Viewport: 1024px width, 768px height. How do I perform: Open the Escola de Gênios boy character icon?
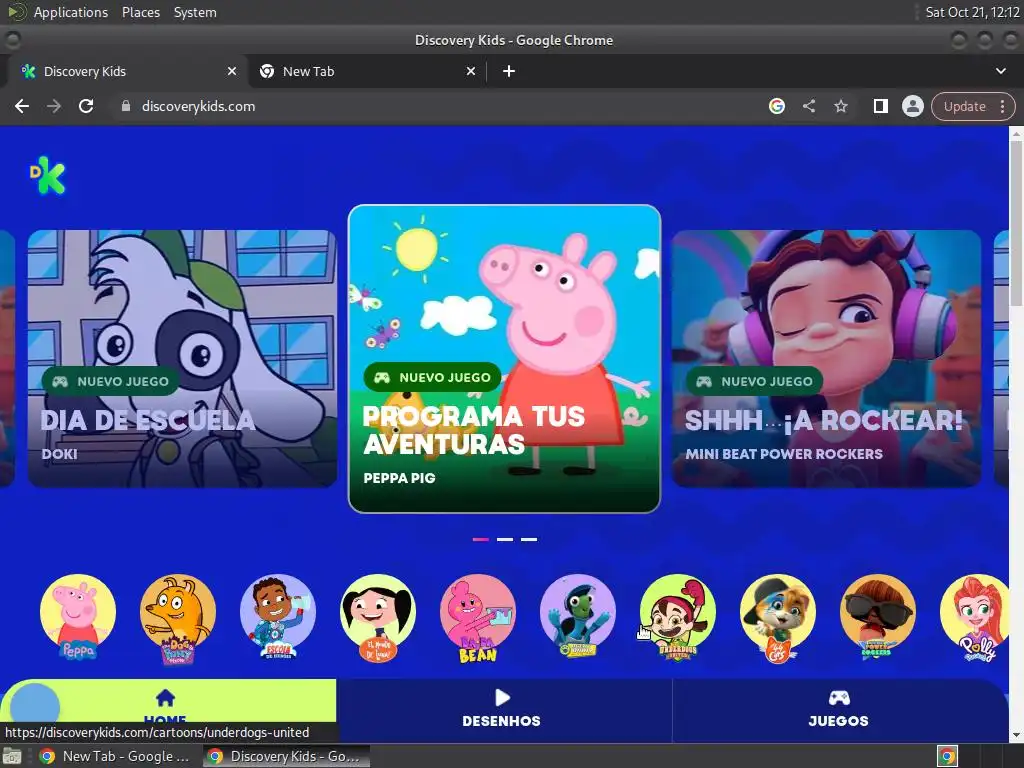[x=278, y=617]
